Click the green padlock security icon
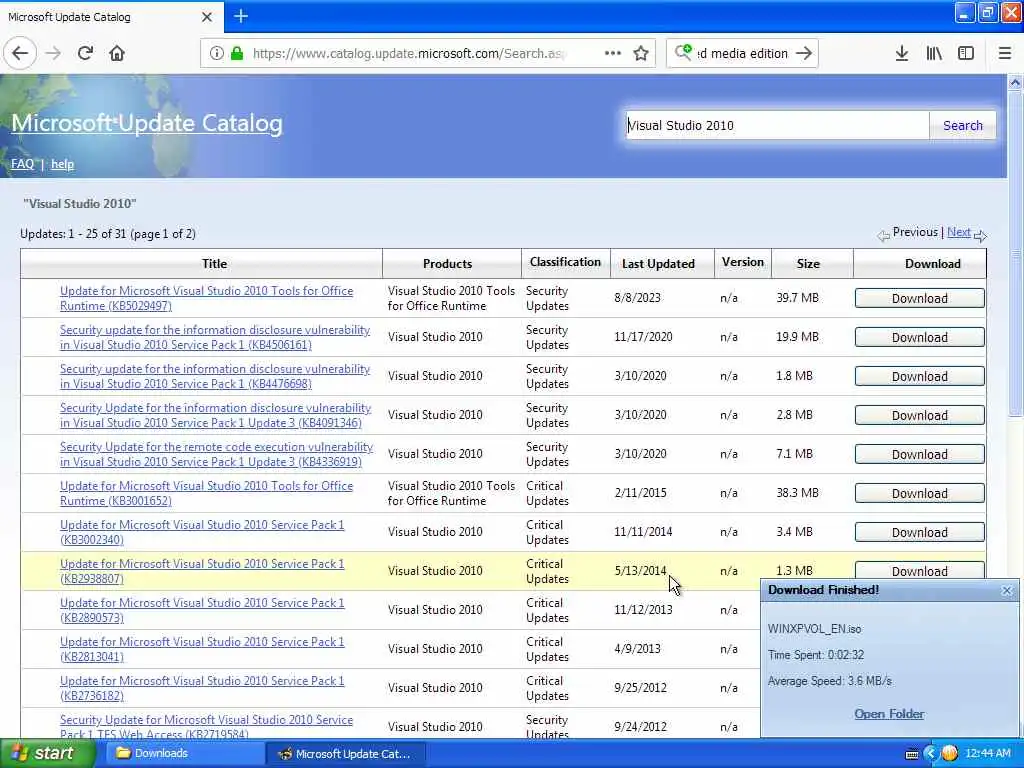This screenshot has width=1024, height=768. [237, 54]
